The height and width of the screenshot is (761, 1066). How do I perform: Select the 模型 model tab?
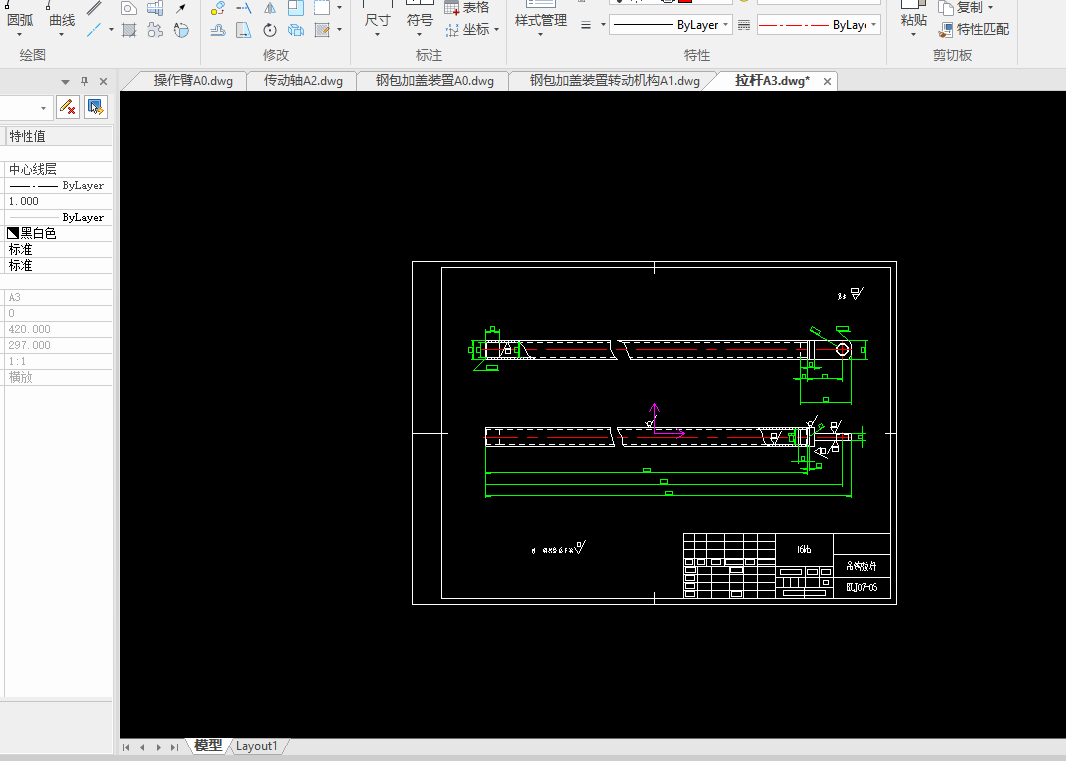tap(208, 746)
